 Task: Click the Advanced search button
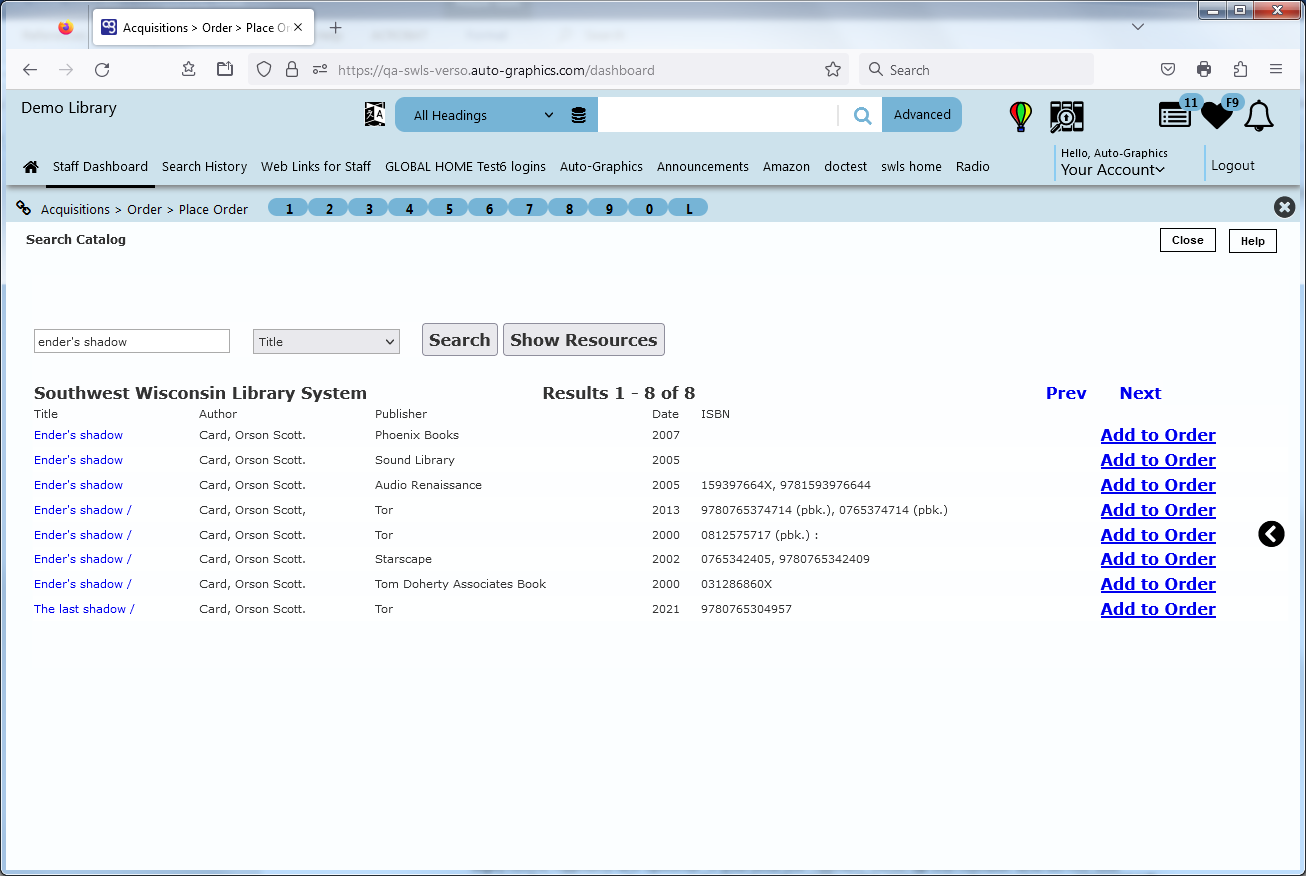(x=922, y=115)
